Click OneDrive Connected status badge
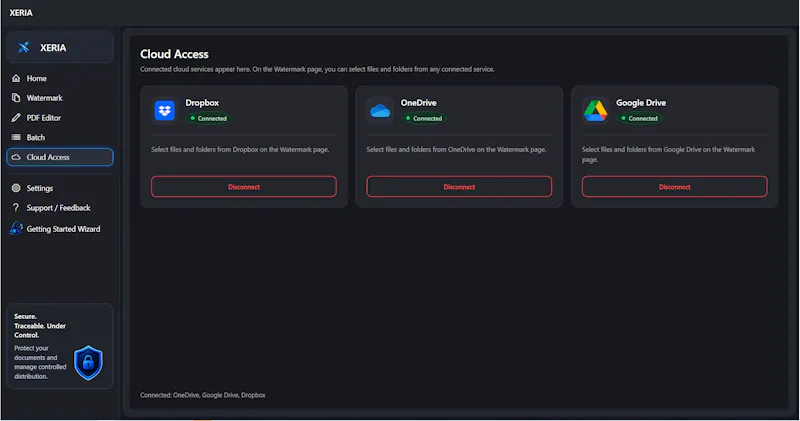The width and height of the screenshot is (800, 421). tap(424, 118)
